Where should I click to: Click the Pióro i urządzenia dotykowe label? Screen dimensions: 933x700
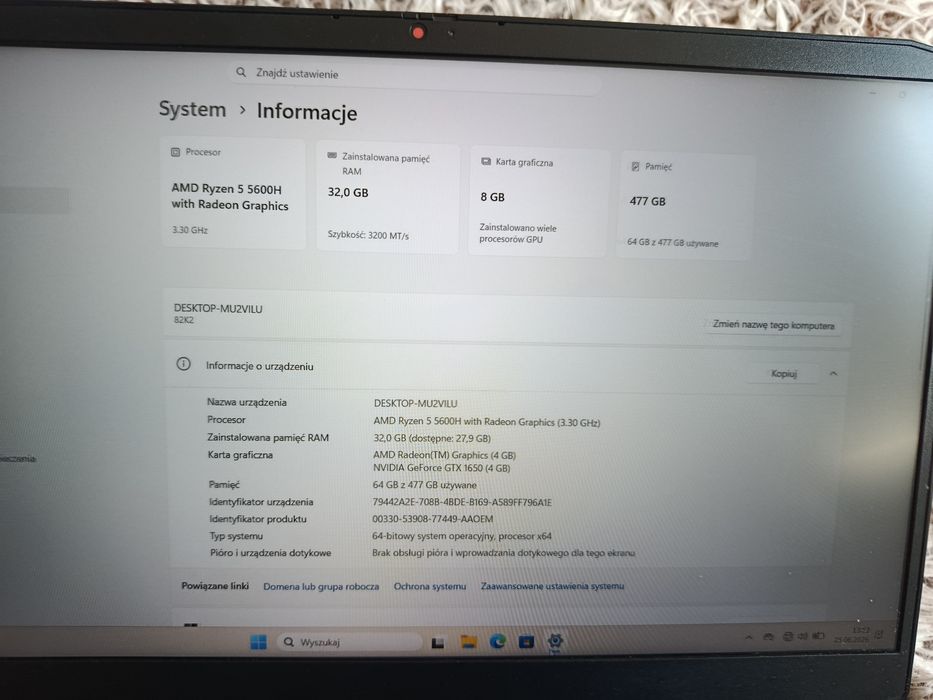pyautogui.click(x=270, y=553)
